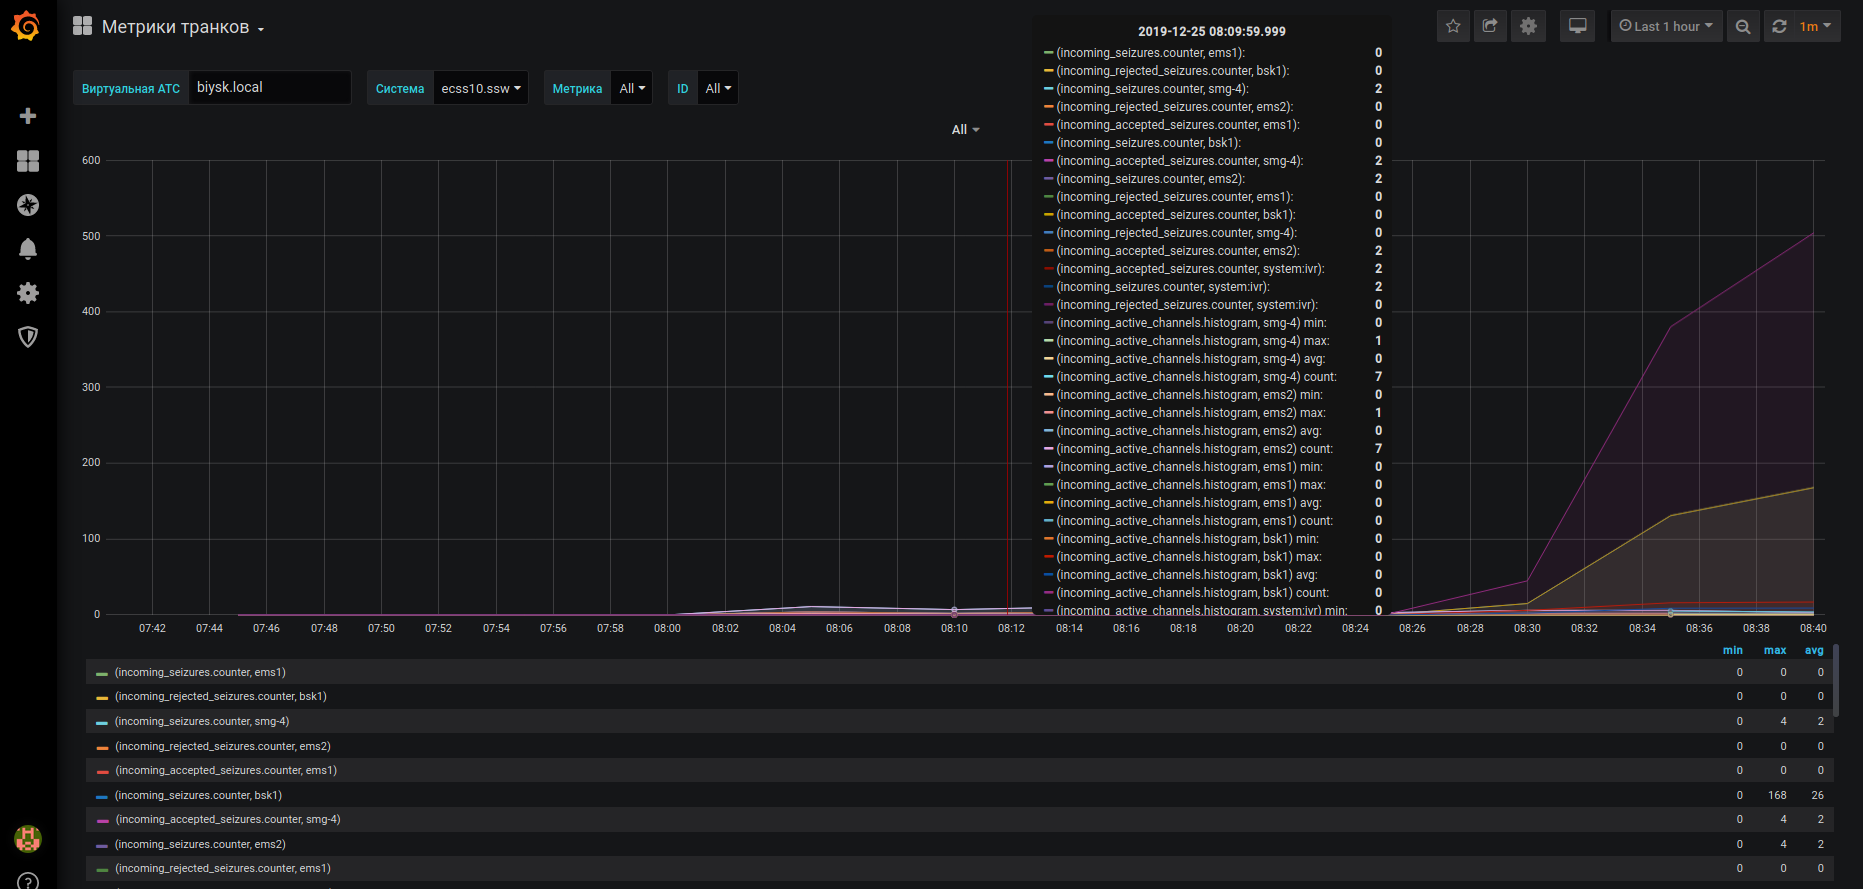
Task: Open the Метрики транков dashboard title menu
Action: pyautogui.click(x=175, y=27)
